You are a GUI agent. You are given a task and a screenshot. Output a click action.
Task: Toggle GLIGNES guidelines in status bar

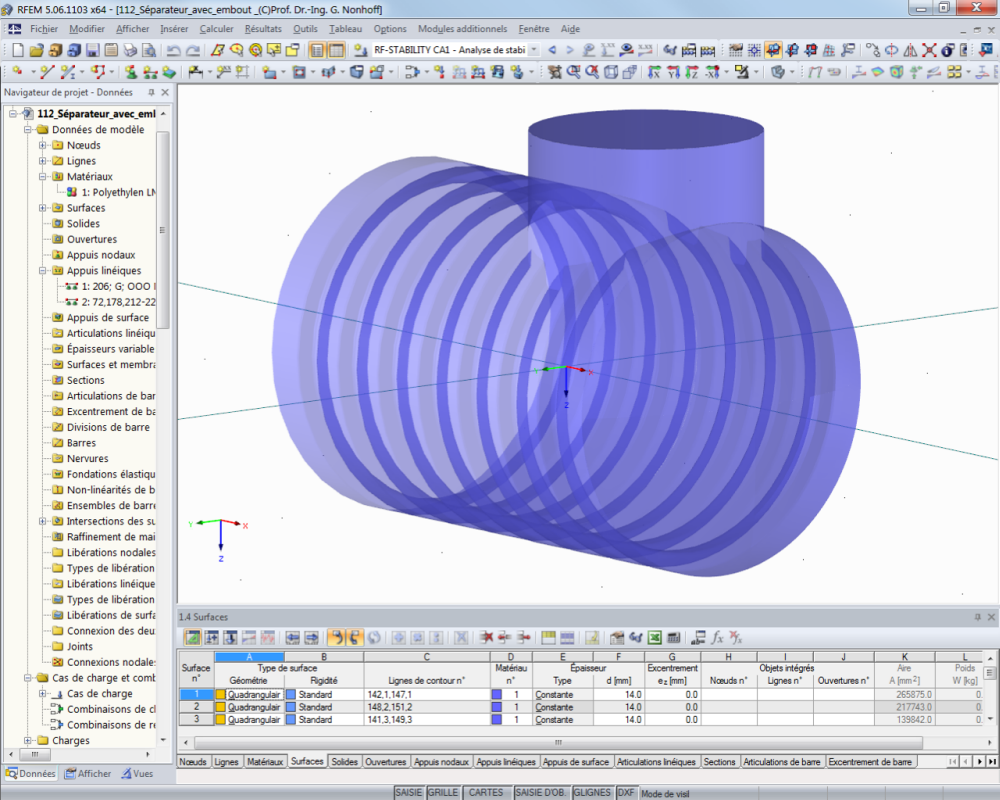click(x=592, y=792)
